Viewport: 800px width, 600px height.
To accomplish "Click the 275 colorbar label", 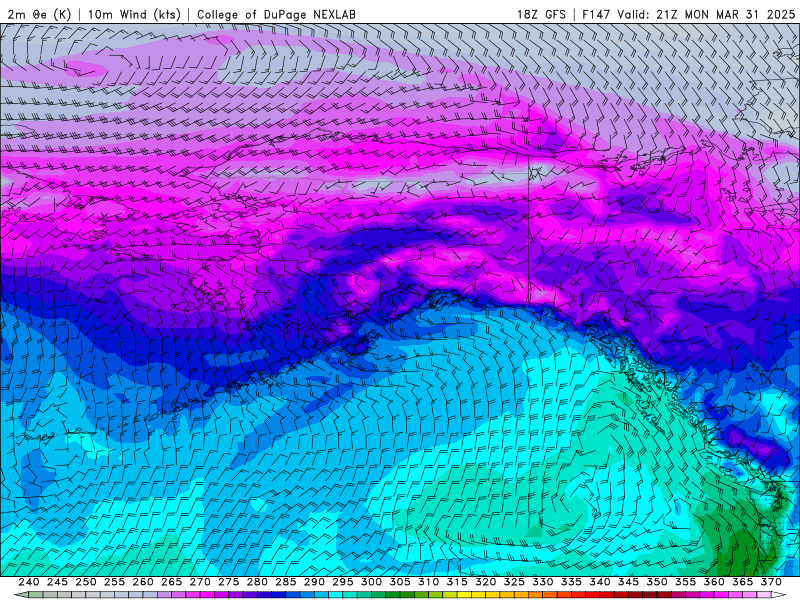I will [229, 582].
